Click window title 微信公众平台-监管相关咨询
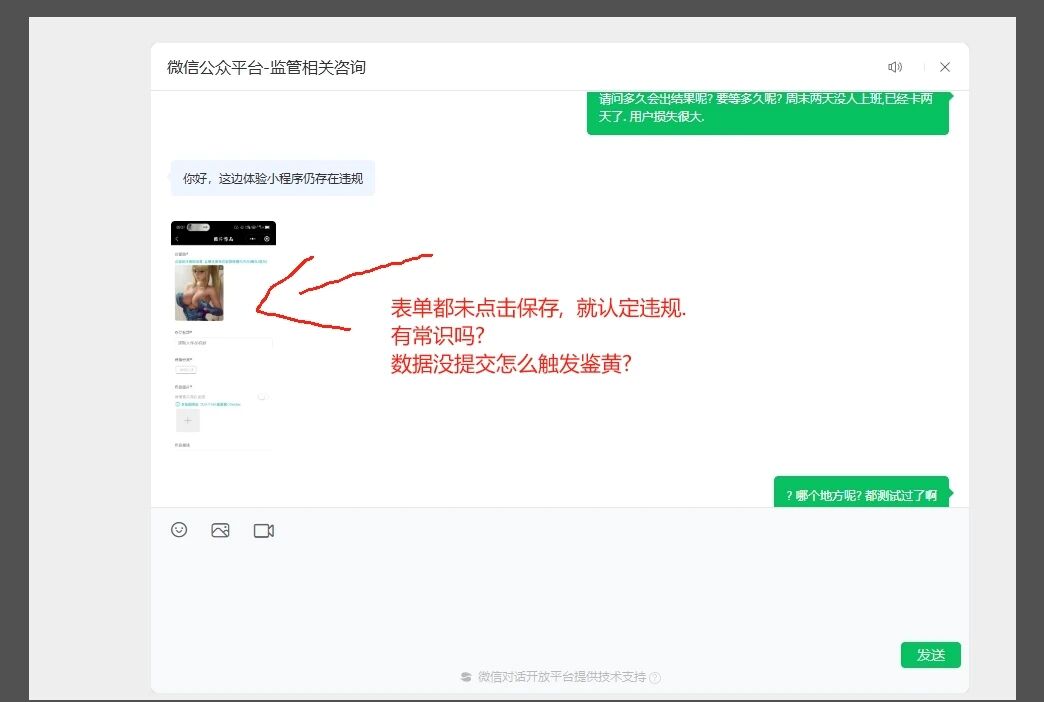 pyautogui.click(x=266, y=67)
